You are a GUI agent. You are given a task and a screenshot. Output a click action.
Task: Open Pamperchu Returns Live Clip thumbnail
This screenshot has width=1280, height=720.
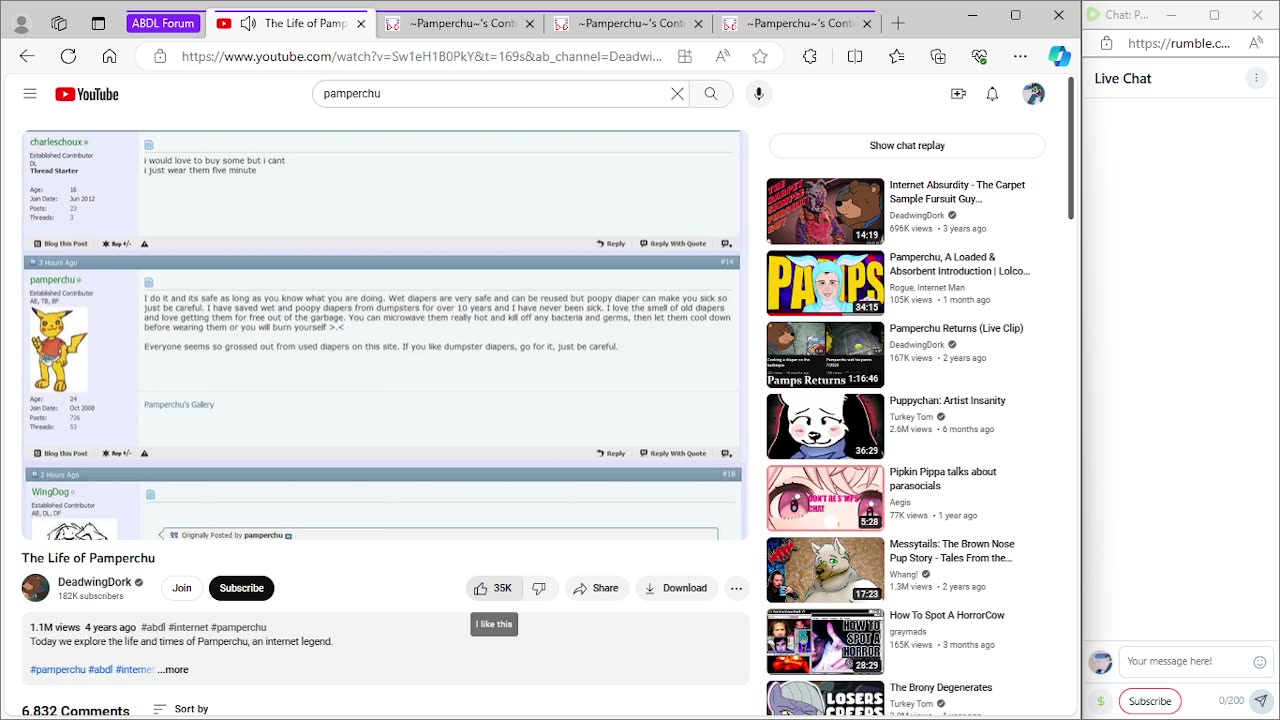[825, 354]
